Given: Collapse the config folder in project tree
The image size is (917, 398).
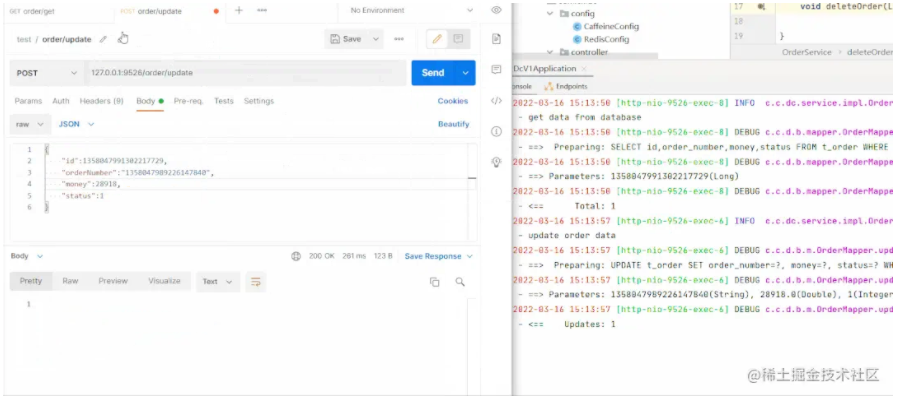Looking at the screenshot, I should click(x=550, y=13).
